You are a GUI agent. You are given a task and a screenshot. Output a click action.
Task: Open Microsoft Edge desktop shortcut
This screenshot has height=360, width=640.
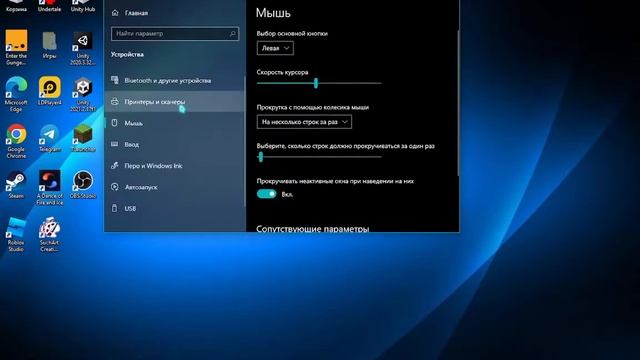point(16,94)
